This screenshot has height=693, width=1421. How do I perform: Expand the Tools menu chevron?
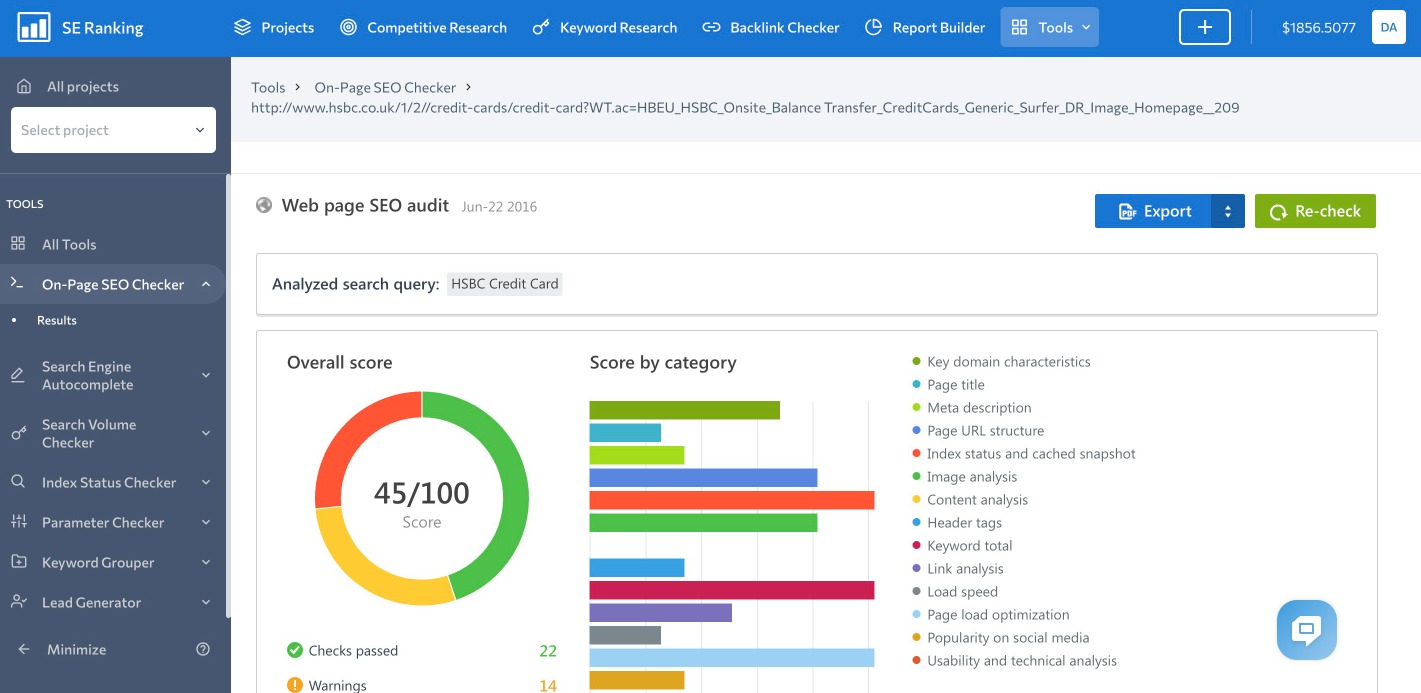click(1086, 27)
